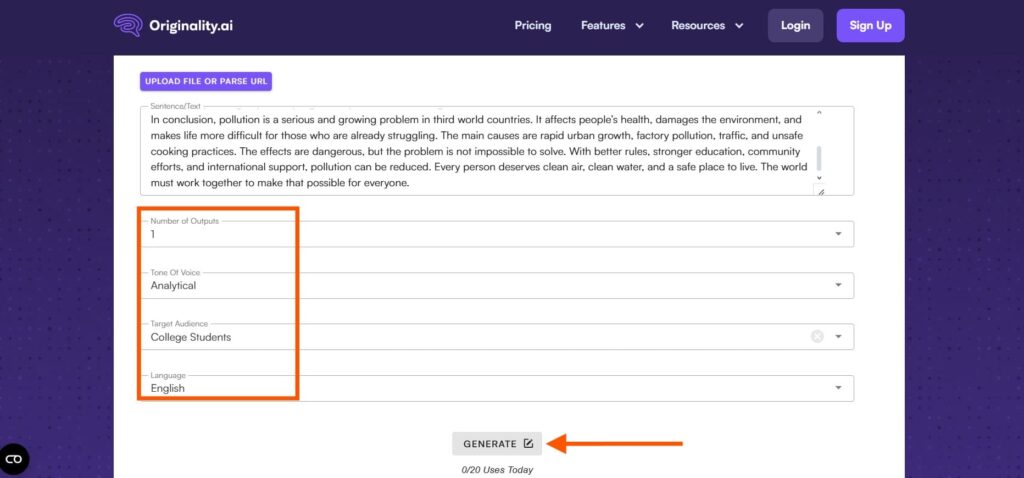Expand the Features chevron in navbar
Image resolution: width=1024 pixels, height=478 pixels.
[639, 26]
